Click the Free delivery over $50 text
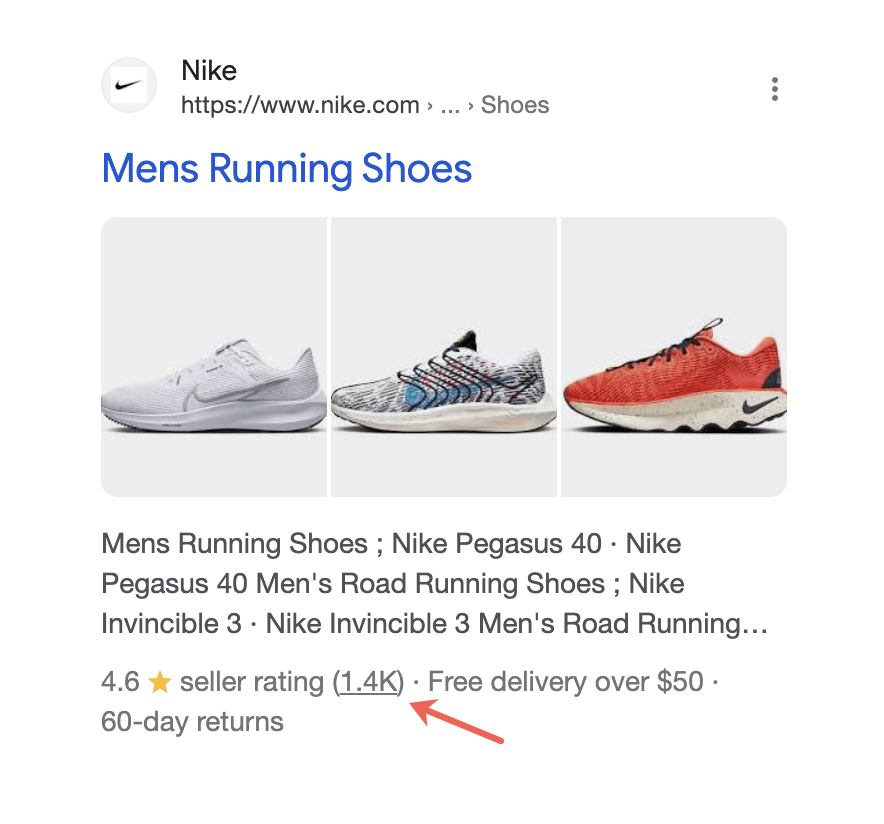 click(566, 683)
